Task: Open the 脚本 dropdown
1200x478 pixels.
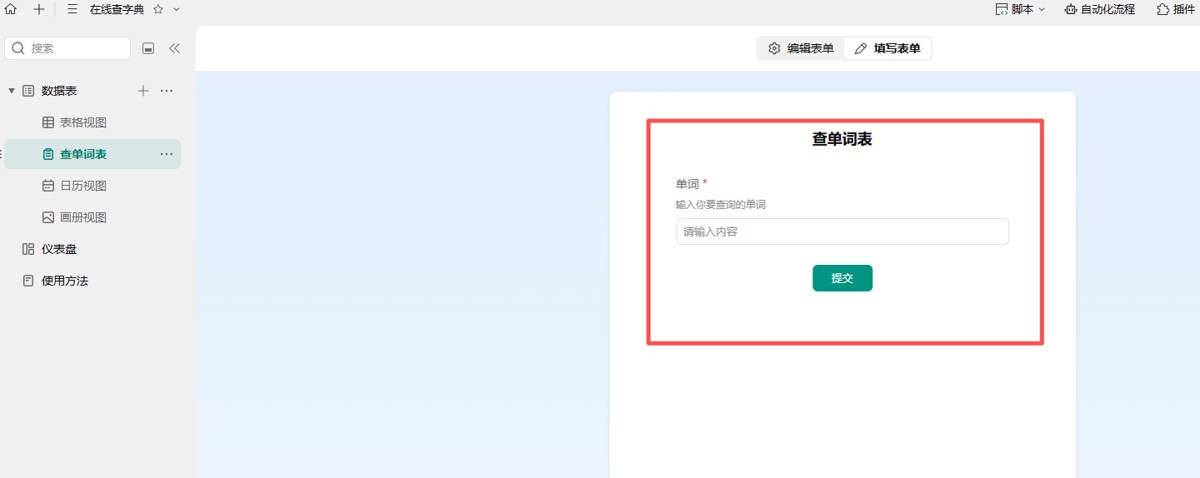Action: tap(1020, 9)
